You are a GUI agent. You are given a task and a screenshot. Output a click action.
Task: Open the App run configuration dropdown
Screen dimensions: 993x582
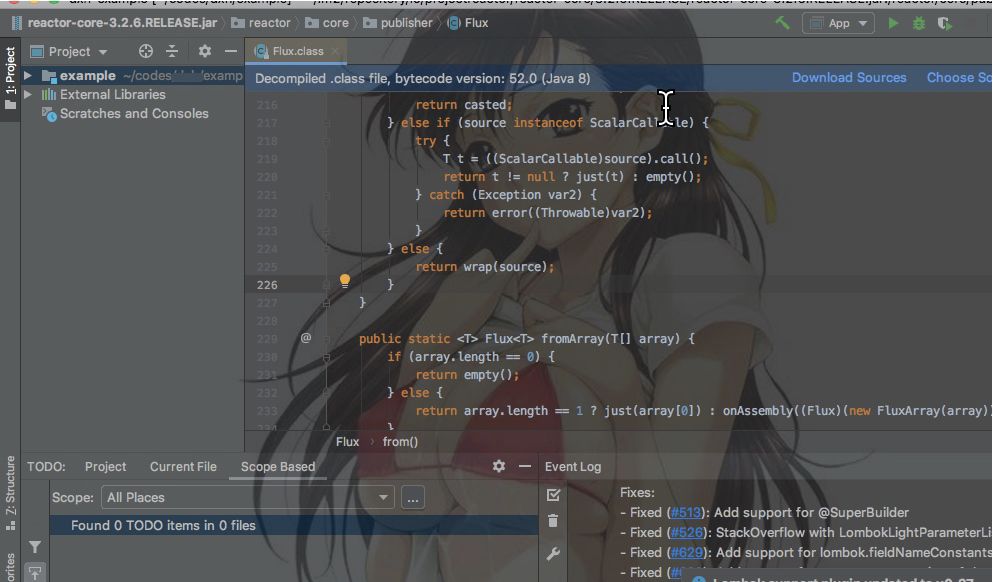point(838,23)
